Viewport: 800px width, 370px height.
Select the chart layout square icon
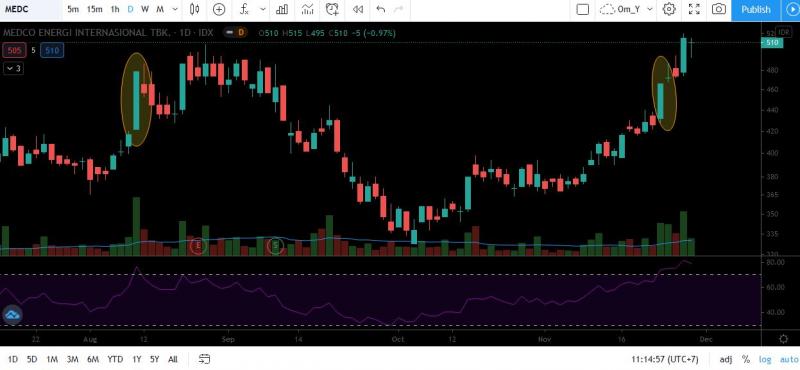pos(583,9)
